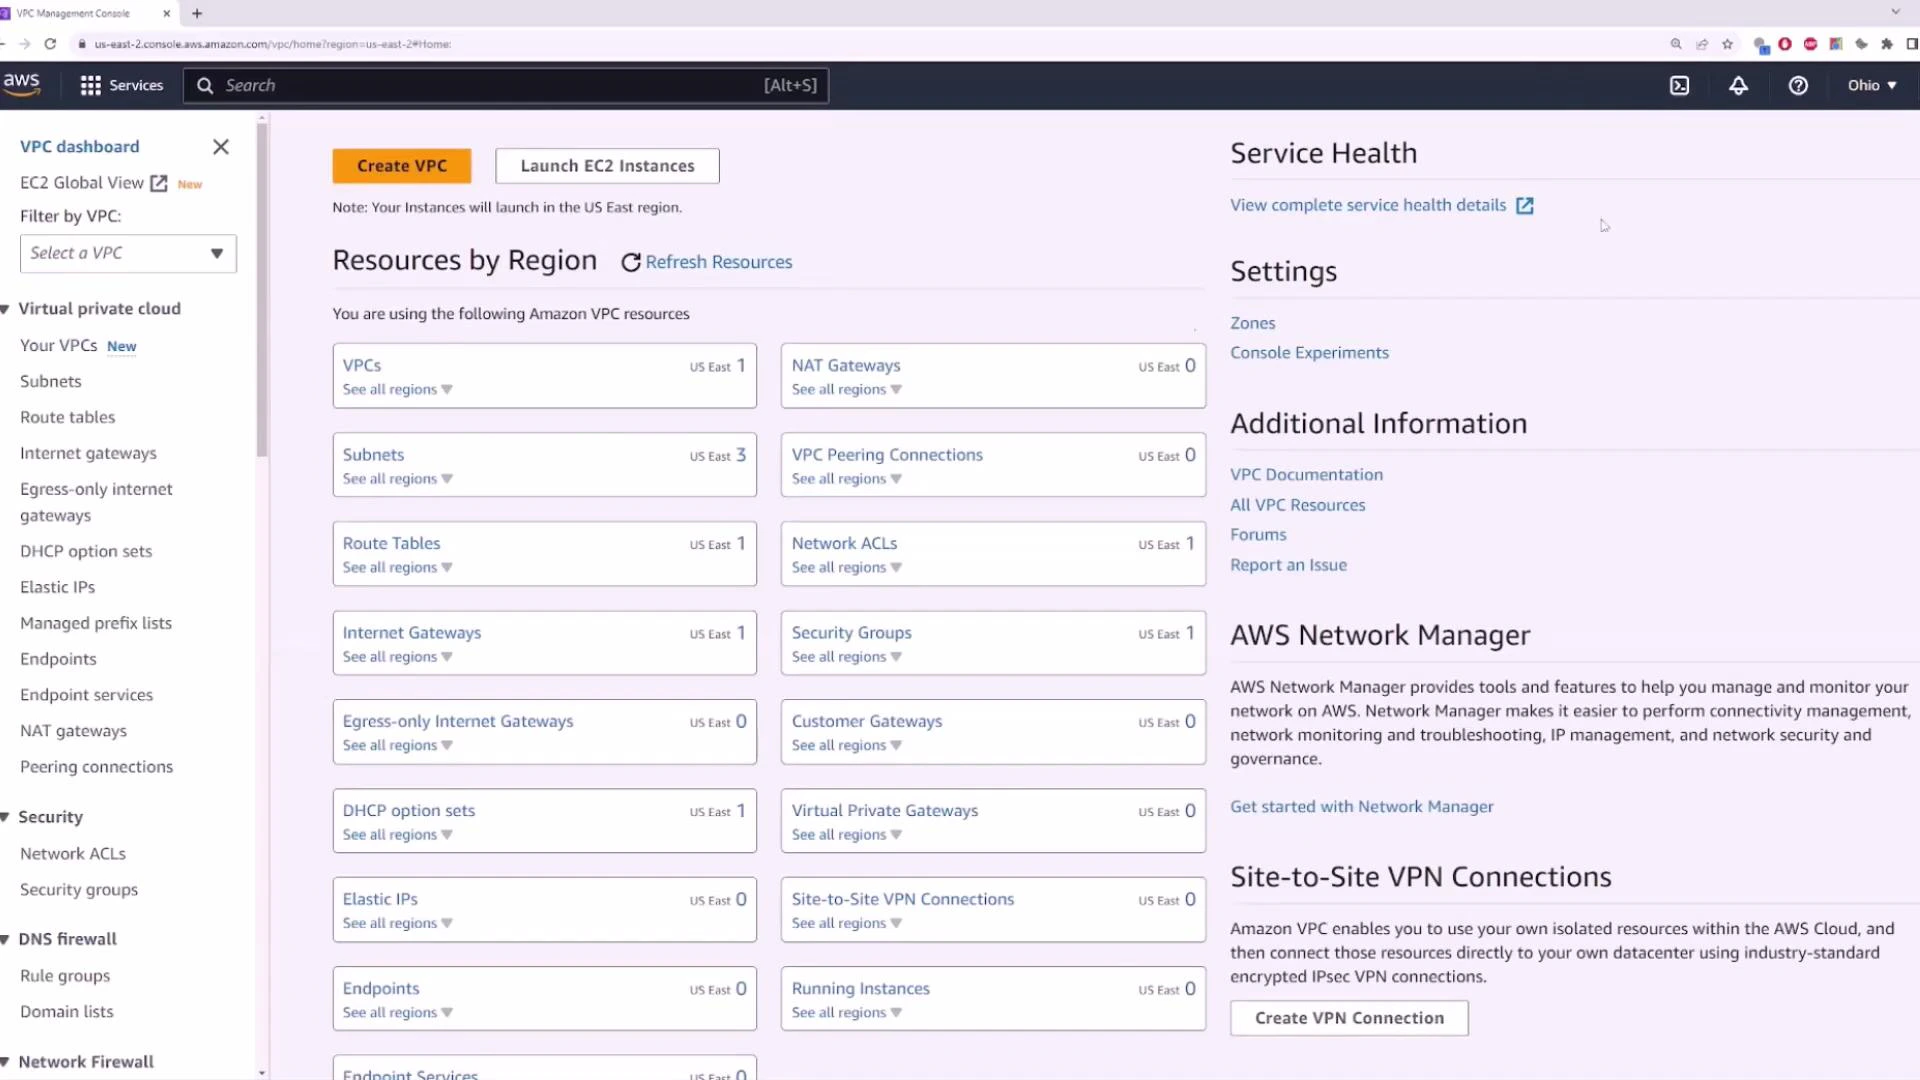1920x1080 pixels.
Task: Bookmark the page with the star
Action: (x=1727, y=44)
